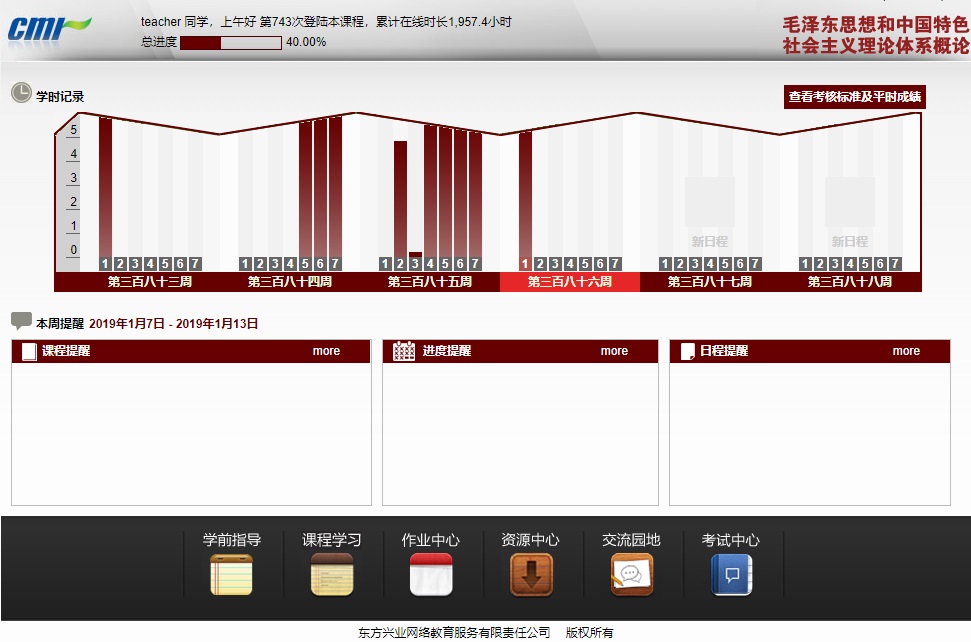This screenshot has width=971, height=642.
Task: Click the 进度提醒 calendar grid icon
Action: (x=404, y=351)
